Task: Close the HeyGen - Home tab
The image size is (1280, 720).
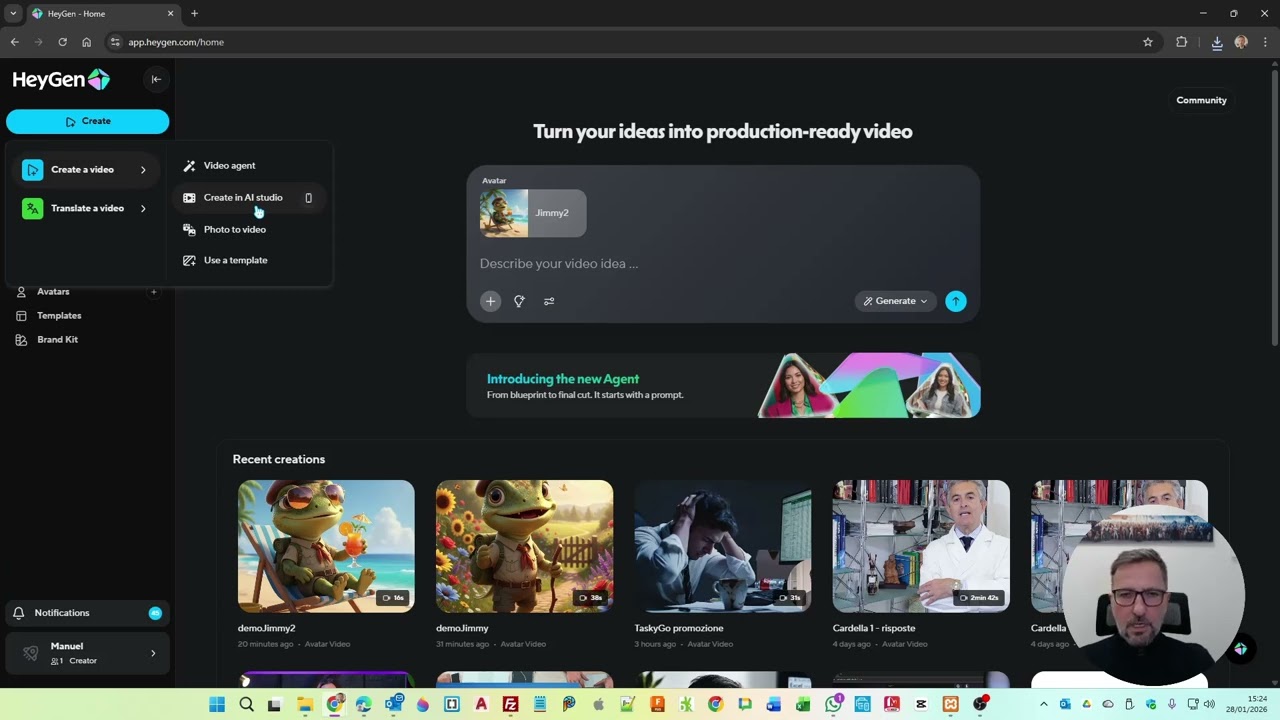Action: click(170, 14)
